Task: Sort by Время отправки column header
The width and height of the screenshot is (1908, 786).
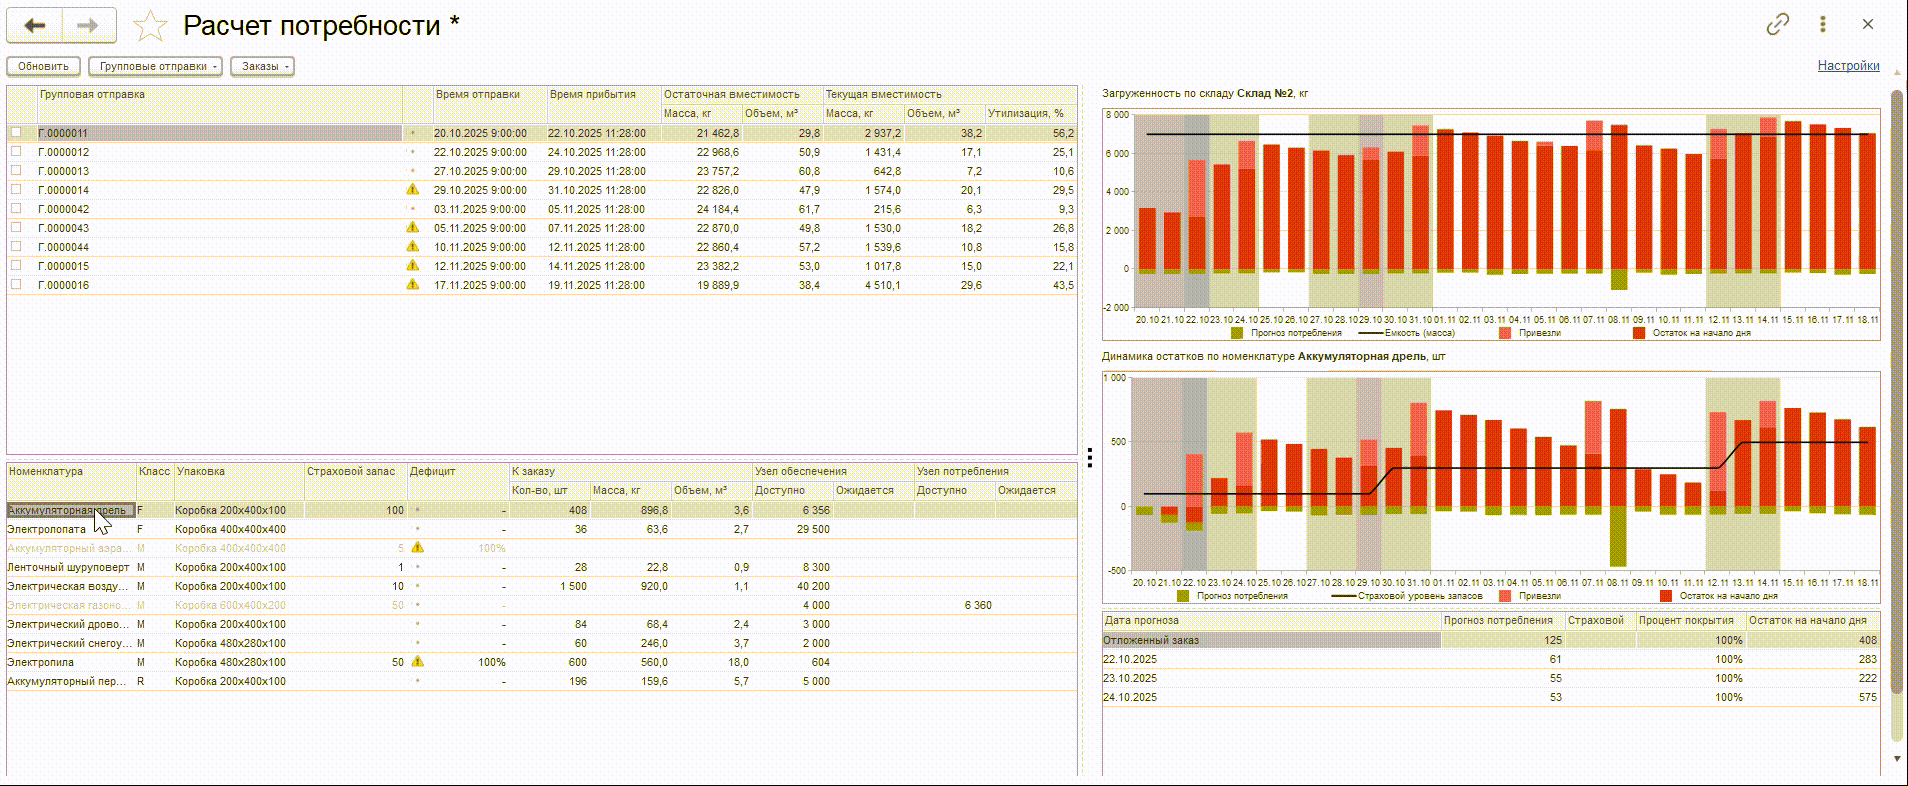Action: click(478, 95)
